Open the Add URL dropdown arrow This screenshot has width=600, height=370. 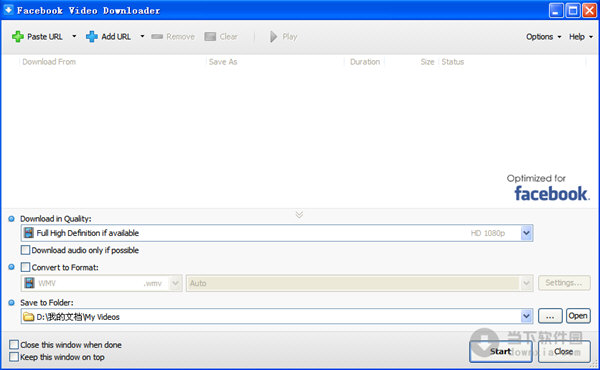tap(142, 36)
